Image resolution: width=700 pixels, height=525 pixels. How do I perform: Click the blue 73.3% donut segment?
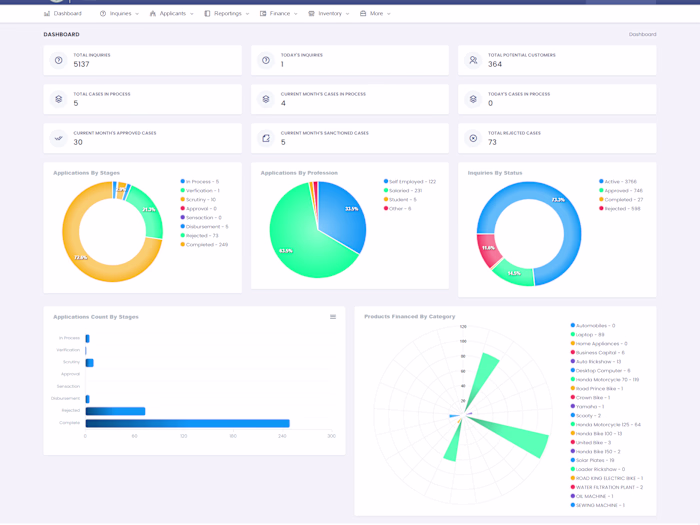click(567, 214)
